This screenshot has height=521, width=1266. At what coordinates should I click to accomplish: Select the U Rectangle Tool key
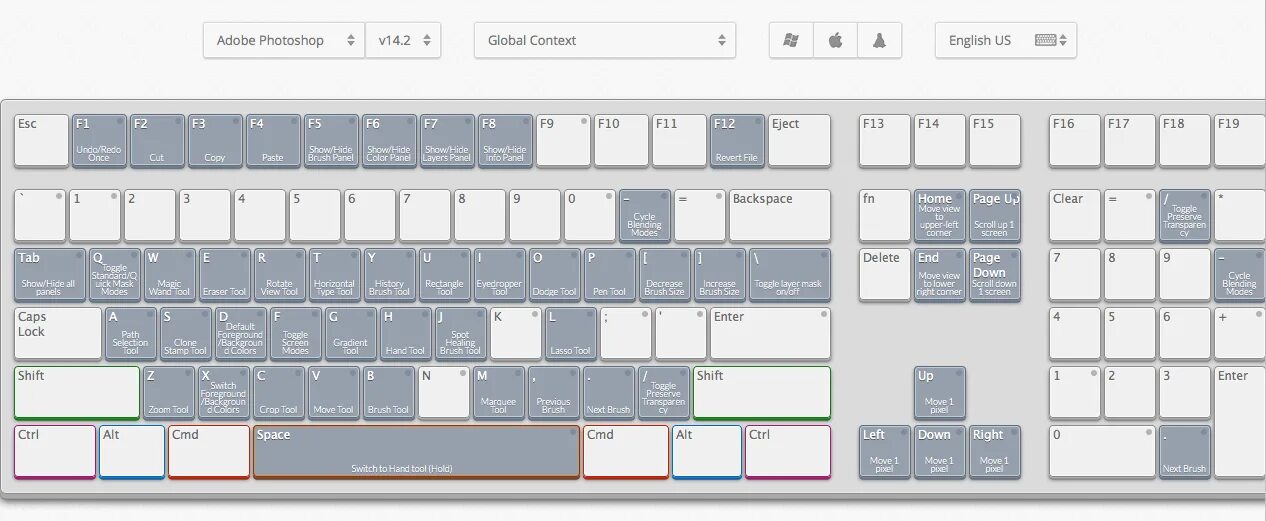[445, 275]
